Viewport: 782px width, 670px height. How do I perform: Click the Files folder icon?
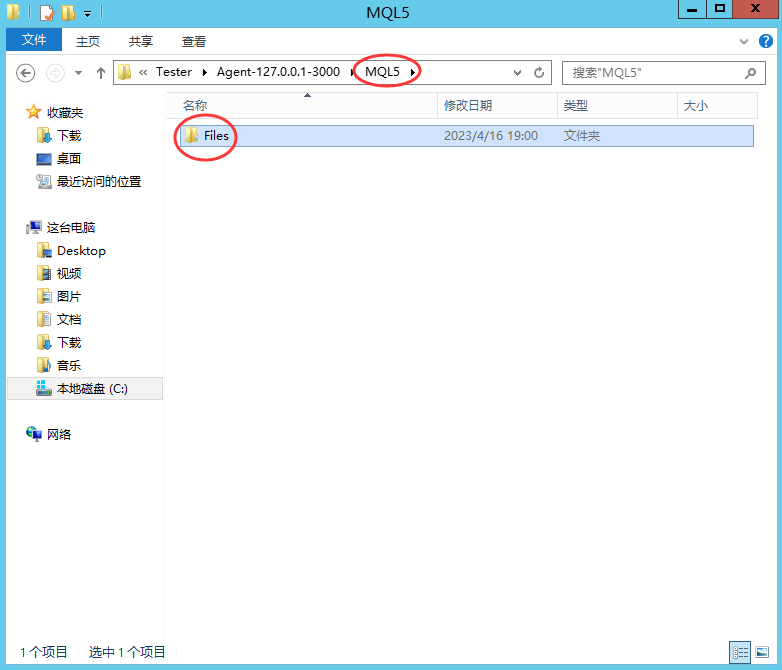(191, 135)
